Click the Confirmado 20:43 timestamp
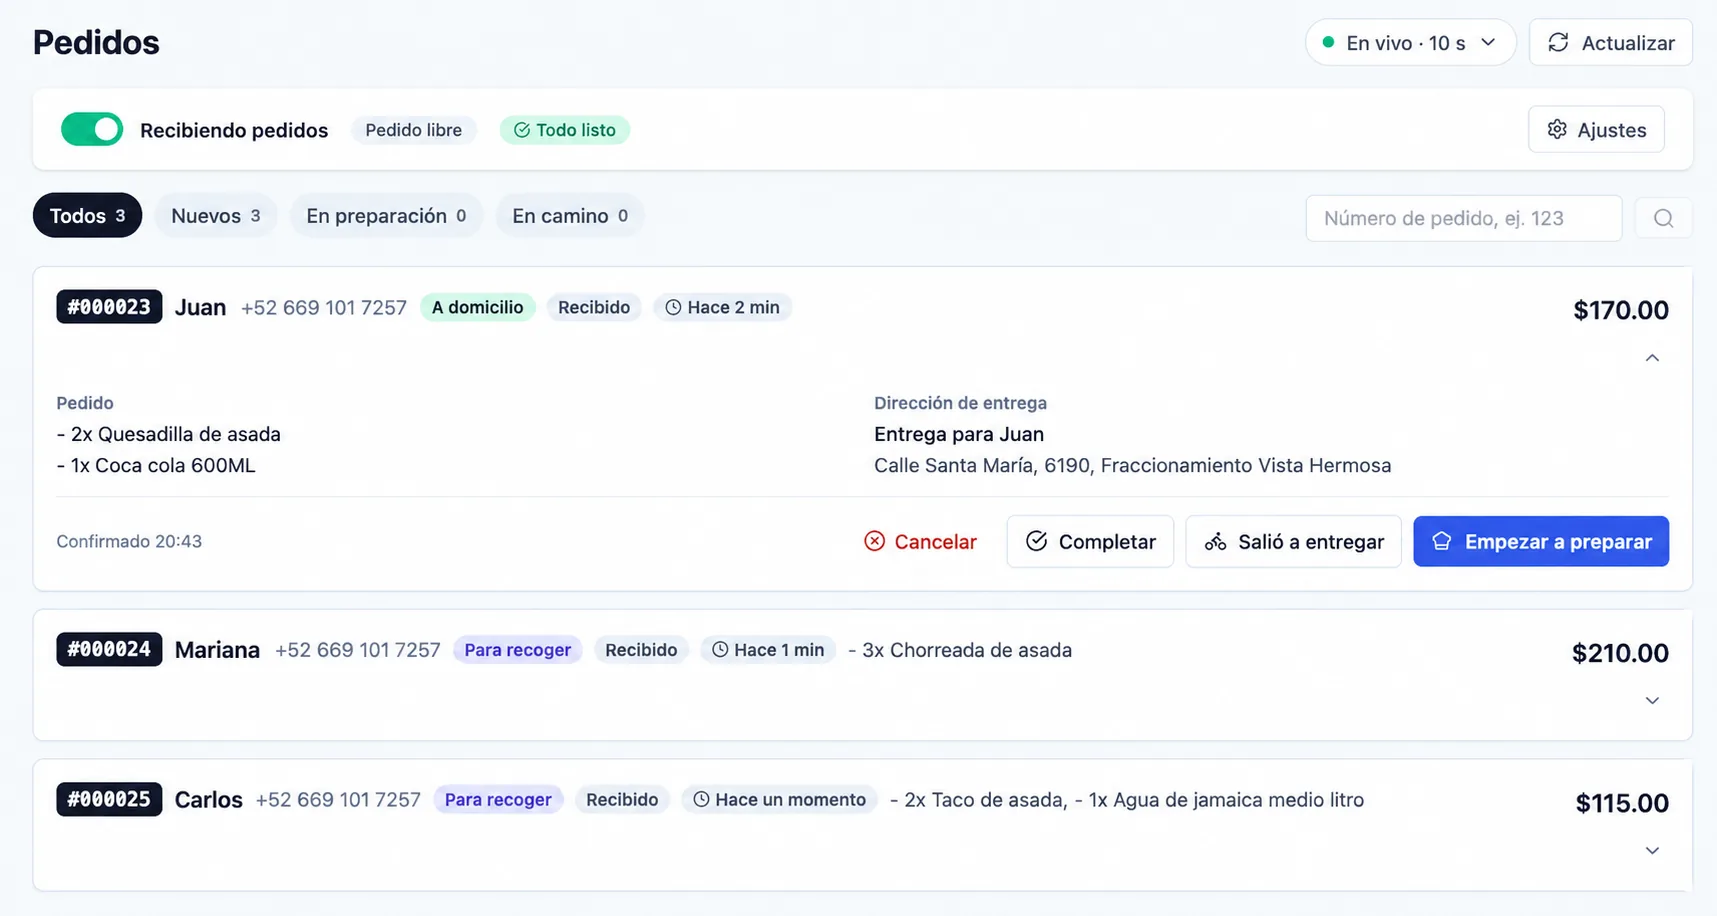 pos(129,541)
